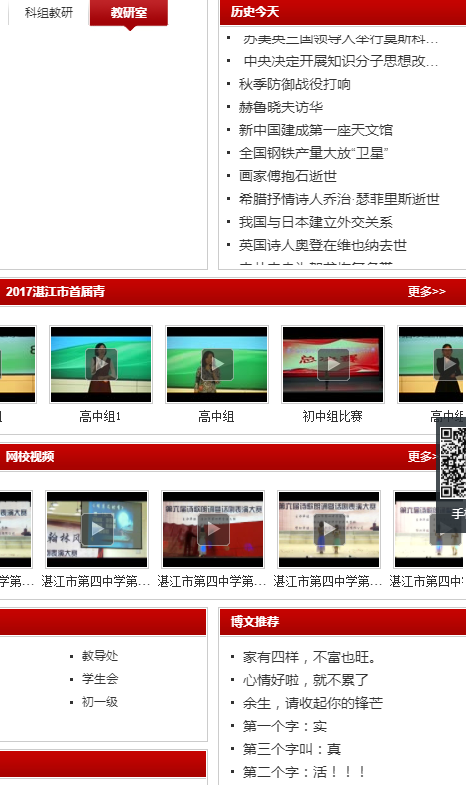
Task: Play the 翰林风 stage video in 网校视频
Action: click(x=97, y=529)
